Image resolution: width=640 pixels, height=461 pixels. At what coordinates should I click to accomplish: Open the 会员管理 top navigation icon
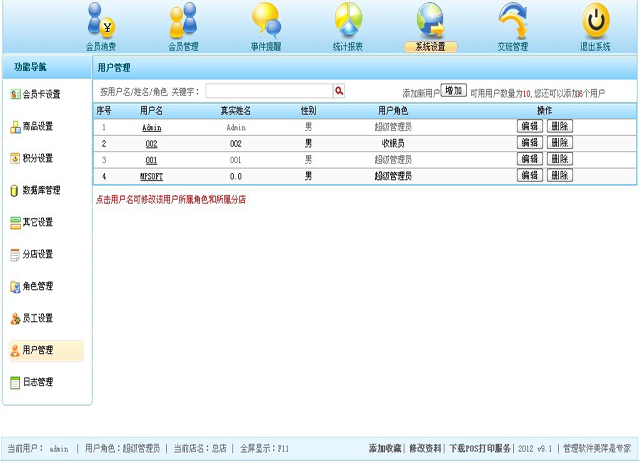point(183,20)
